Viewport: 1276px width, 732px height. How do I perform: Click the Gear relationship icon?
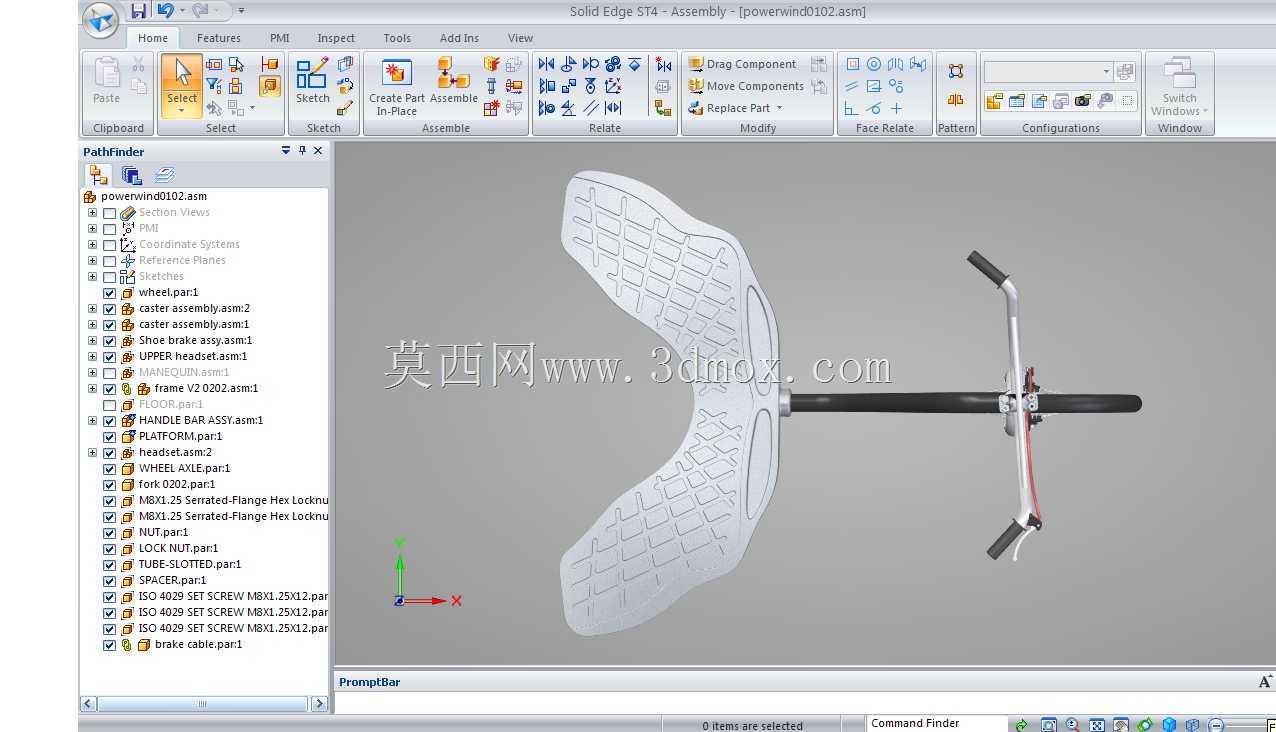coord(613,64)
